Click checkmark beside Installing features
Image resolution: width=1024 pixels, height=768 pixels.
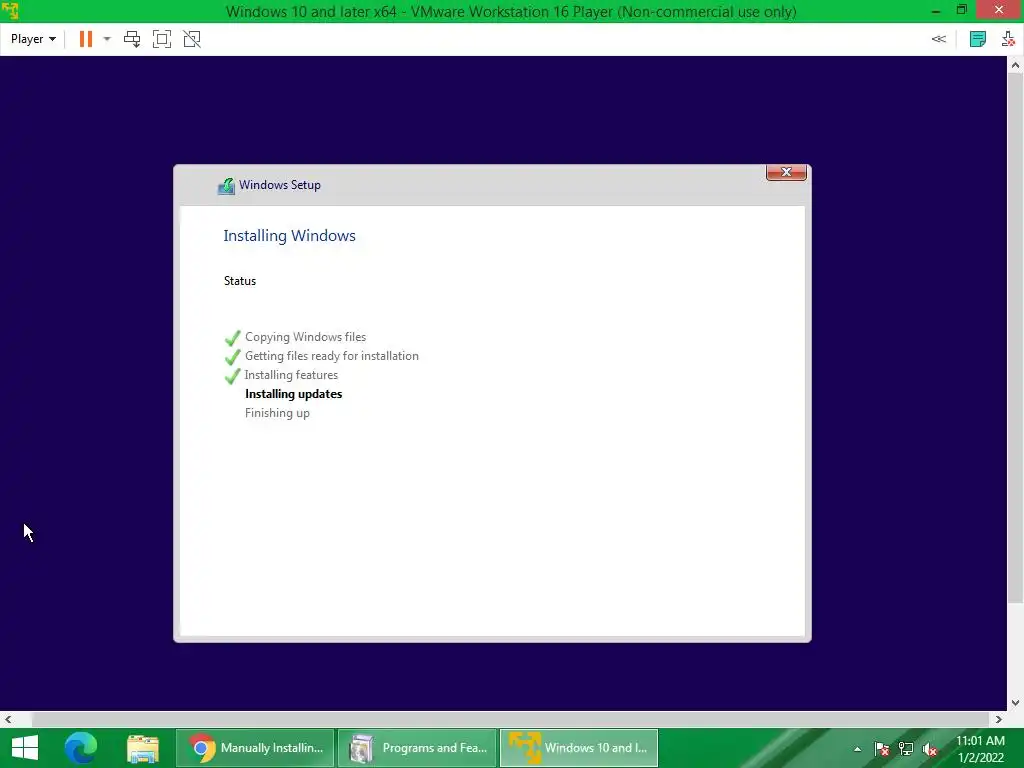pos(232,376)
